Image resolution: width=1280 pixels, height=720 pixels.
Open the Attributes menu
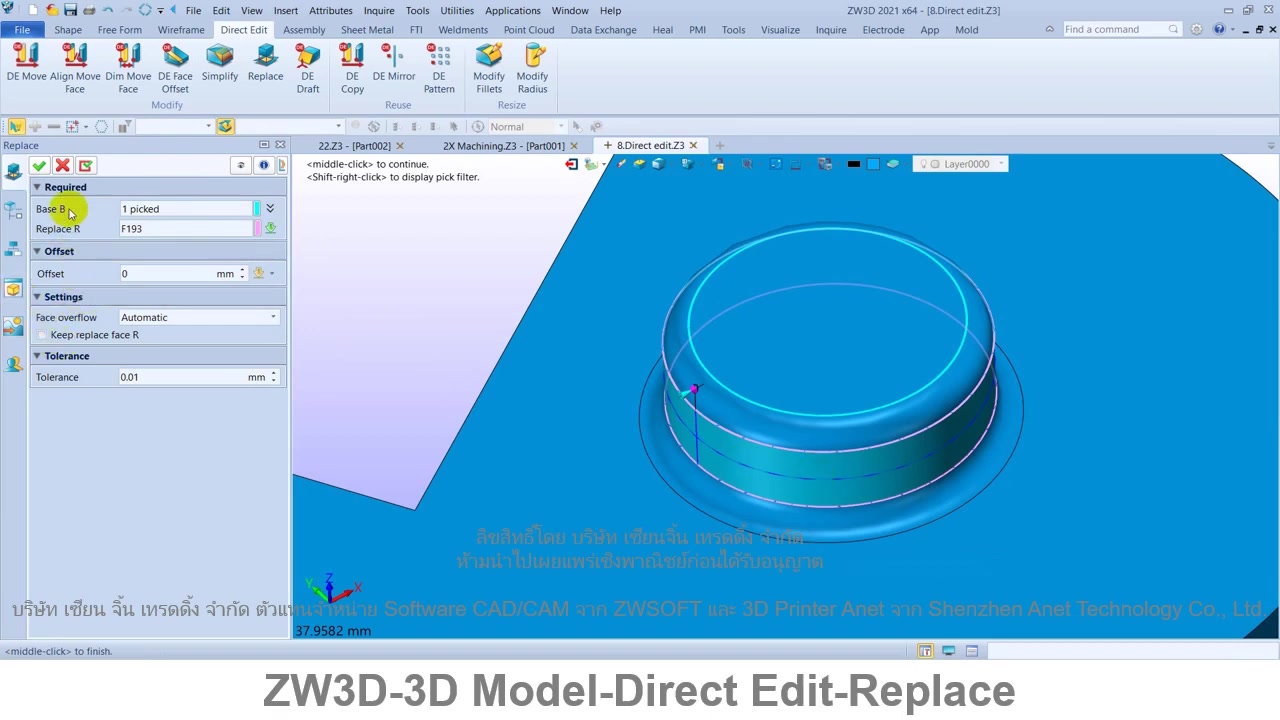331,10
